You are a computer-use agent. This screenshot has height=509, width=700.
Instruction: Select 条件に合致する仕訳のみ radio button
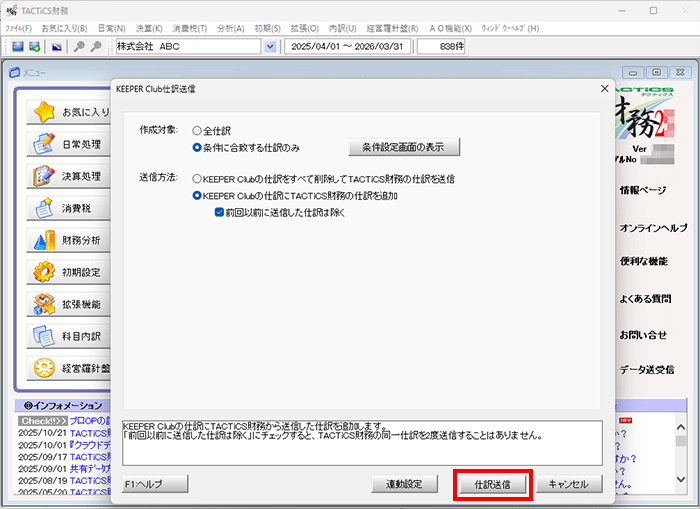pyautogui.click(x=197, y=147)
